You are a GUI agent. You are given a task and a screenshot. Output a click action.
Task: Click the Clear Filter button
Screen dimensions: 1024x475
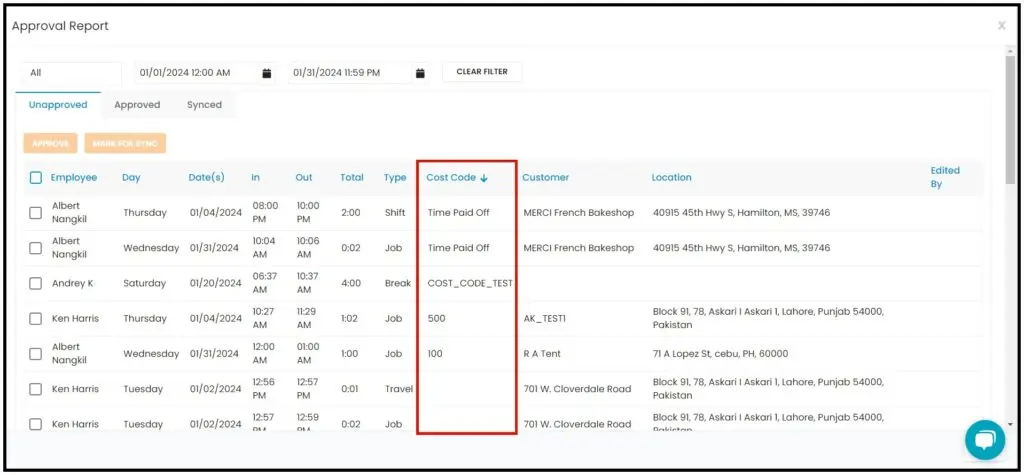coord(482,72)
